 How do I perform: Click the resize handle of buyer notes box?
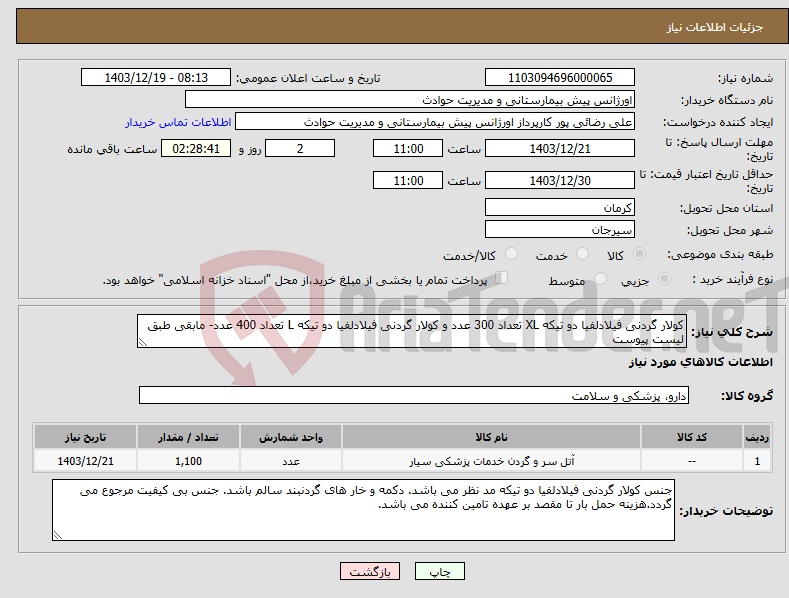(x=57, y=536)
